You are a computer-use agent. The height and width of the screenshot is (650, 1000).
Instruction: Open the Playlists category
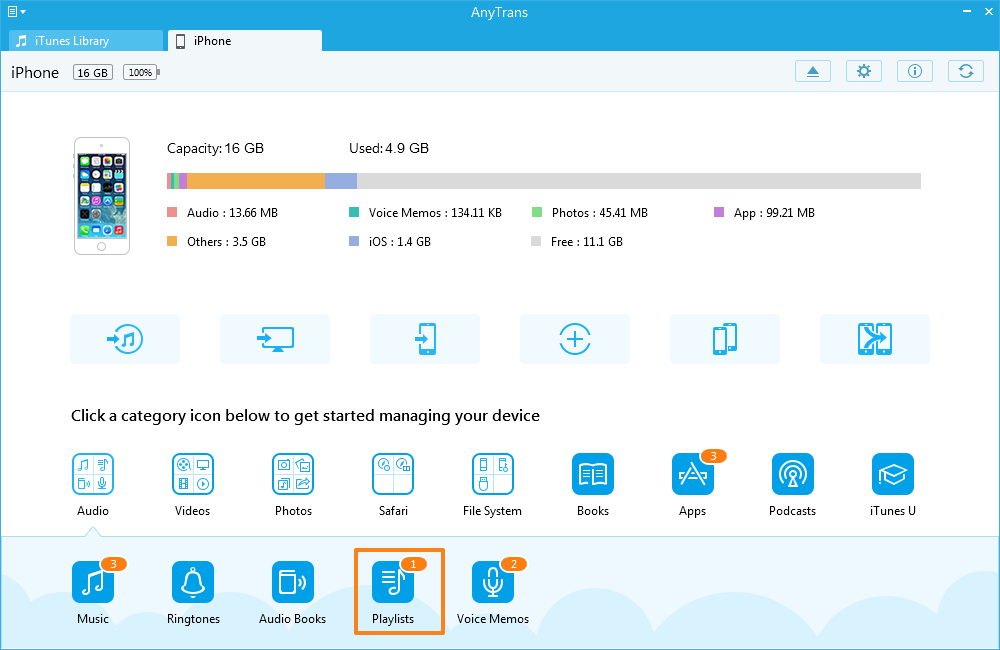393,582
